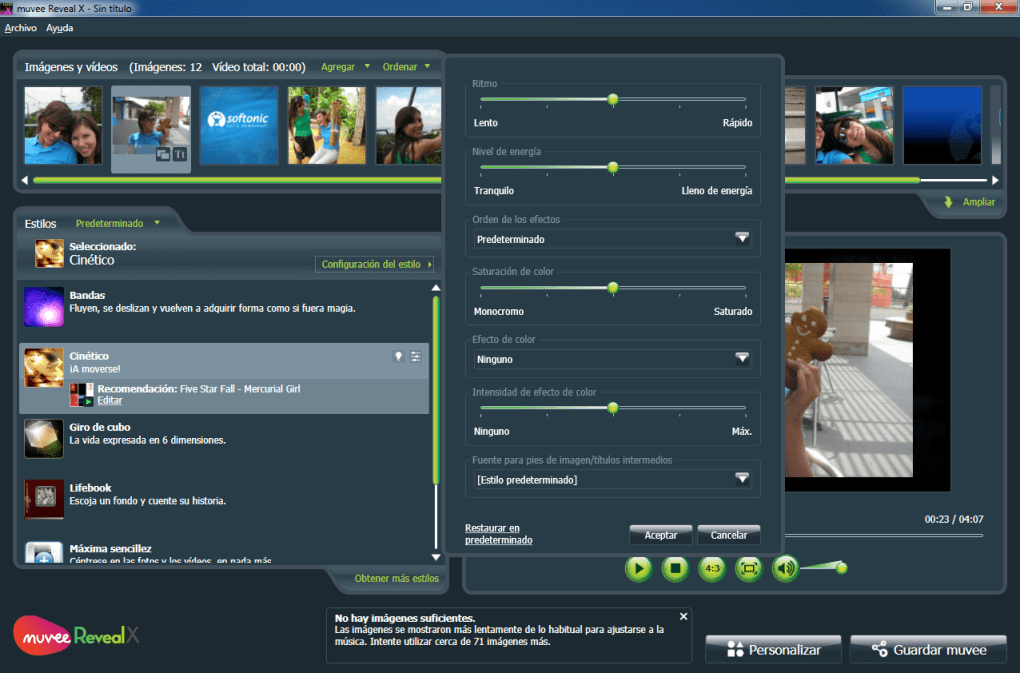Click the caption T icon on second thumbnail
Viewport: 1020px width, 673px height.
click(x=180, y=154)
